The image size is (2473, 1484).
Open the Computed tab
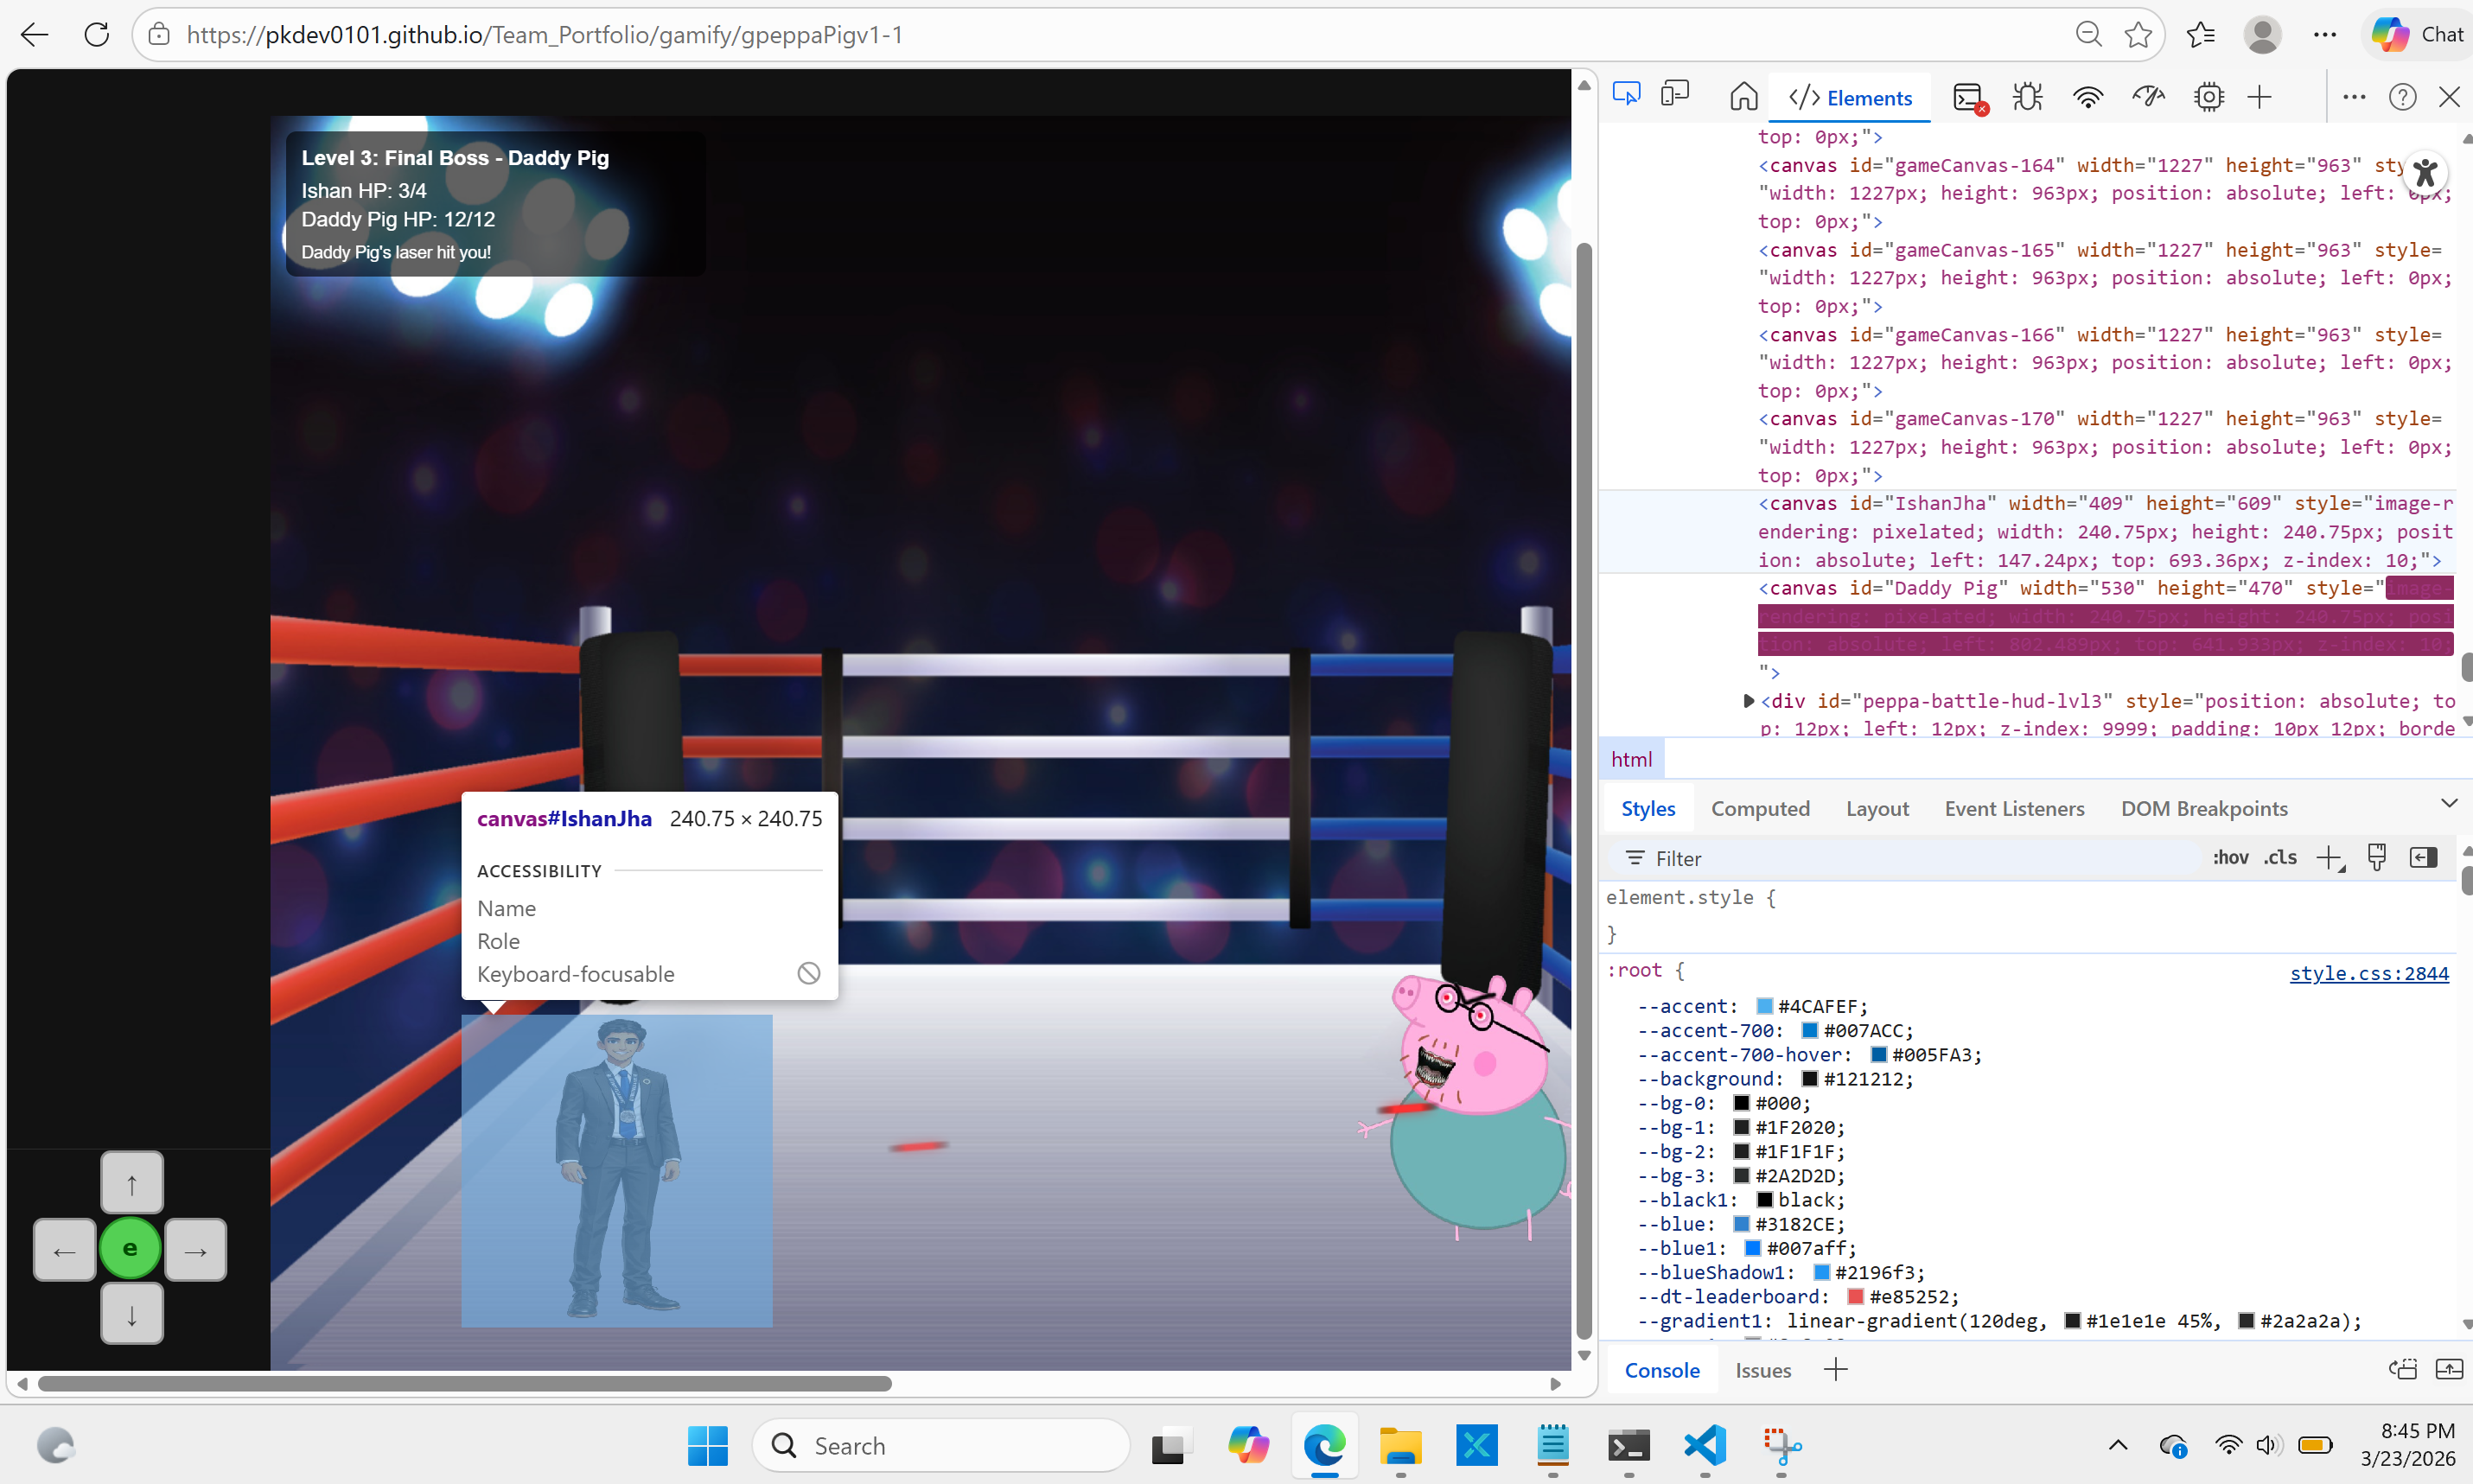tap(1760, 808)
